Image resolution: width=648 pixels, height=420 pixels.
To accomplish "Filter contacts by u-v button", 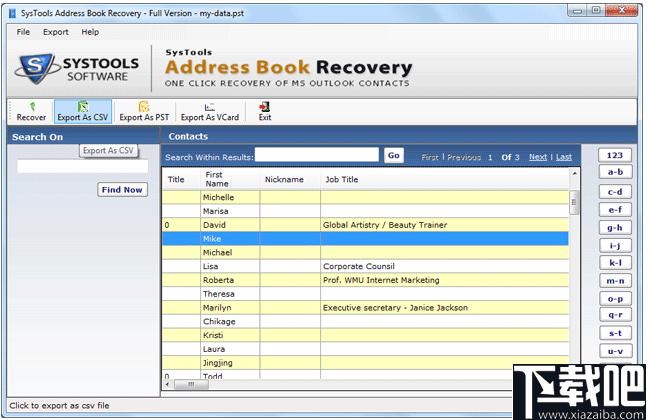I will click(x=615, y=351).
